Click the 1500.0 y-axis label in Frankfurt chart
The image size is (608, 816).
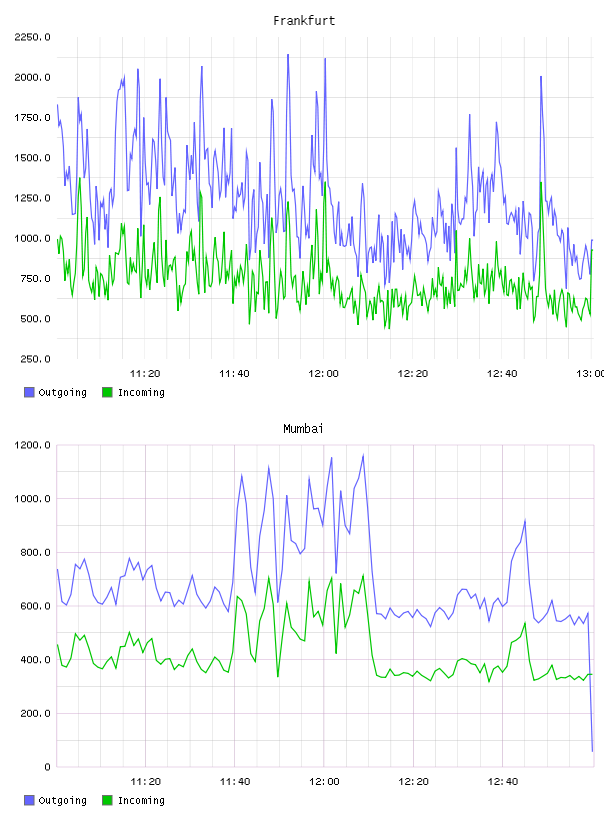click(x=32, y=158)
